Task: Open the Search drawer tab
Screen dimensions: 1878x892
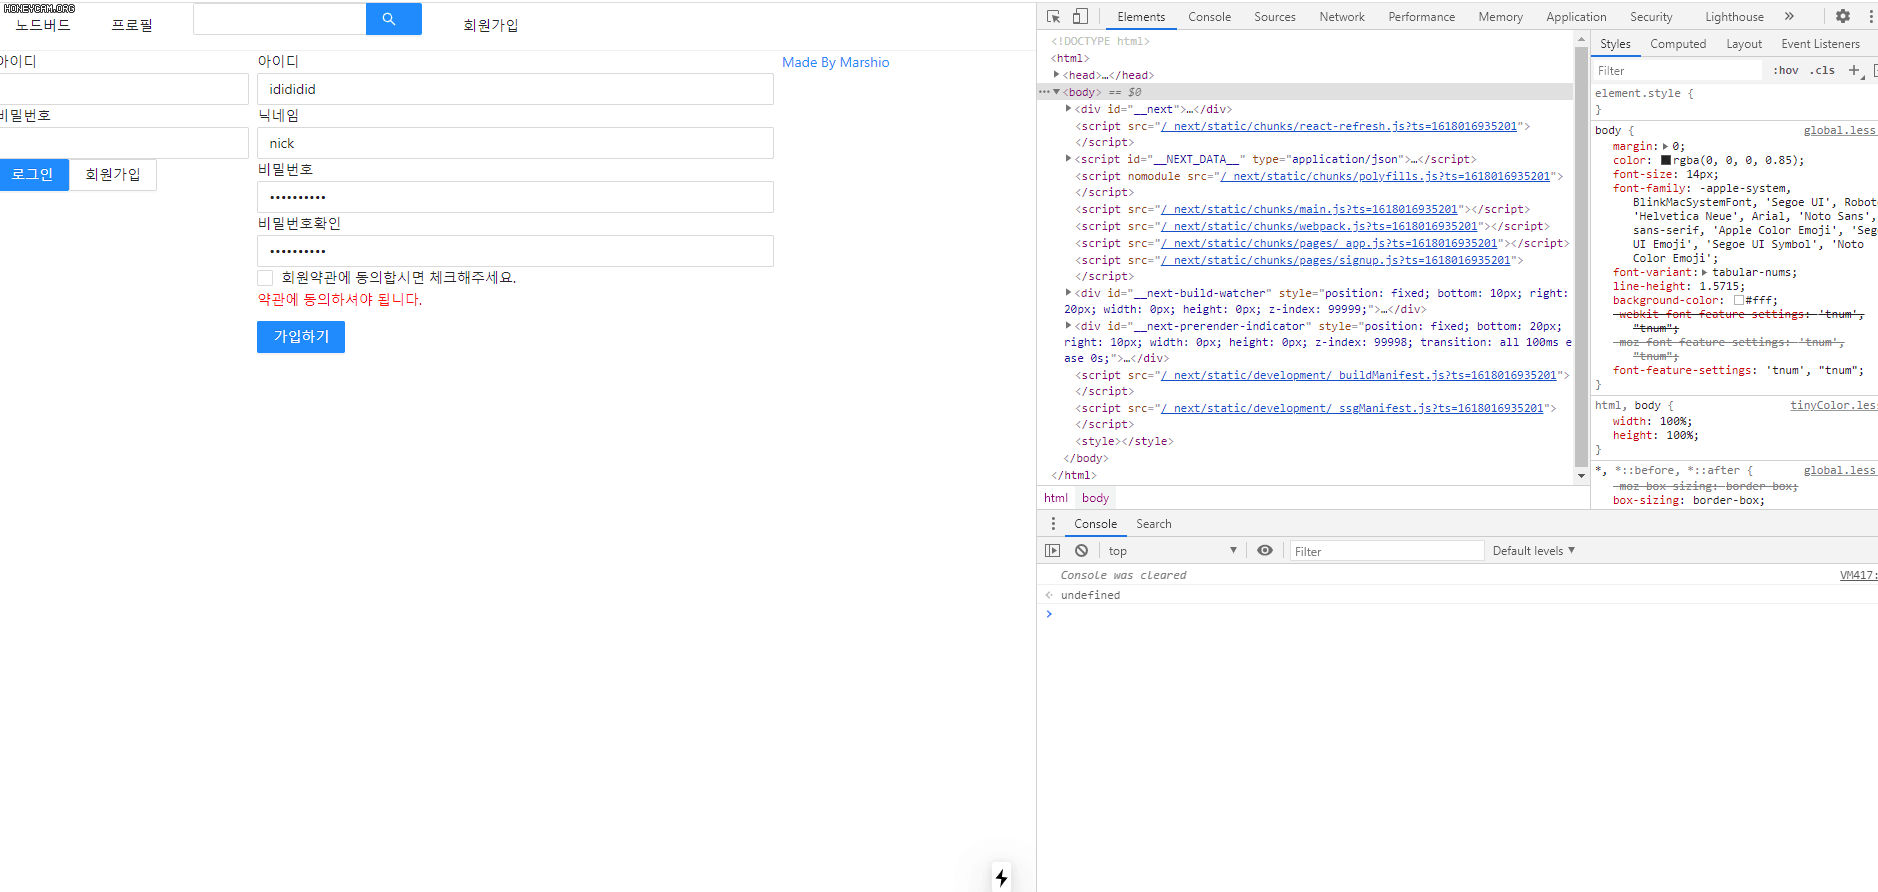Action: coord(1153,524)
